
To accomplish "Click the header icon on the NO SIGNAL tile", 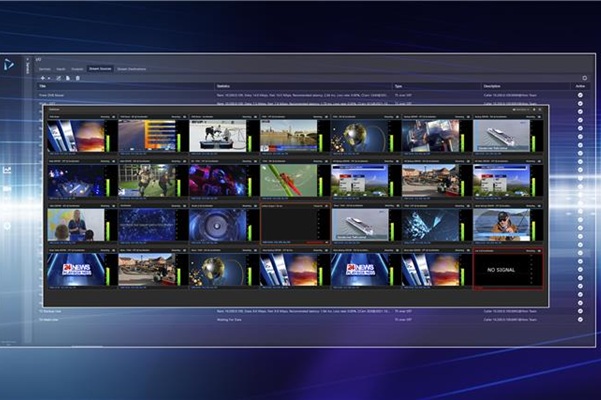I will click(x=539, y=251).
